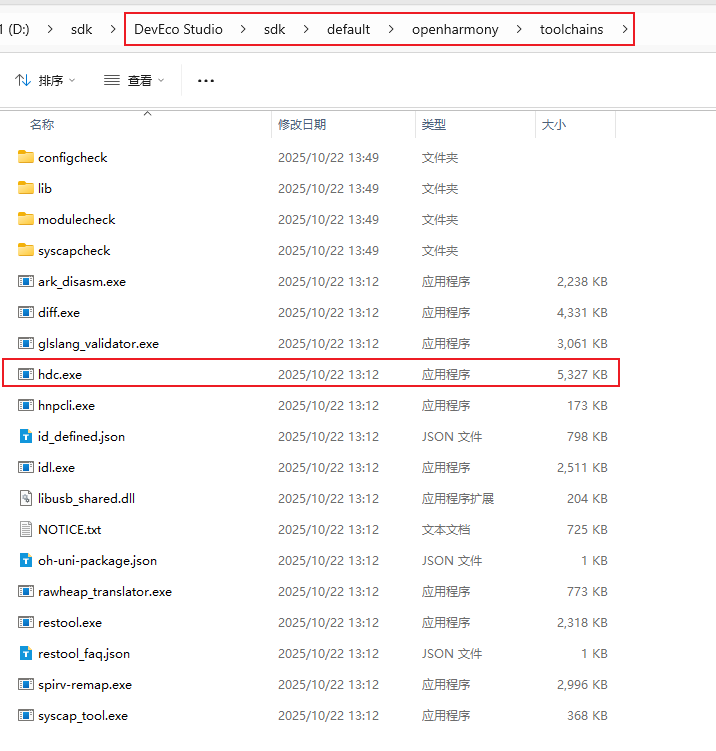Open the three-dots more options menu

206,80
